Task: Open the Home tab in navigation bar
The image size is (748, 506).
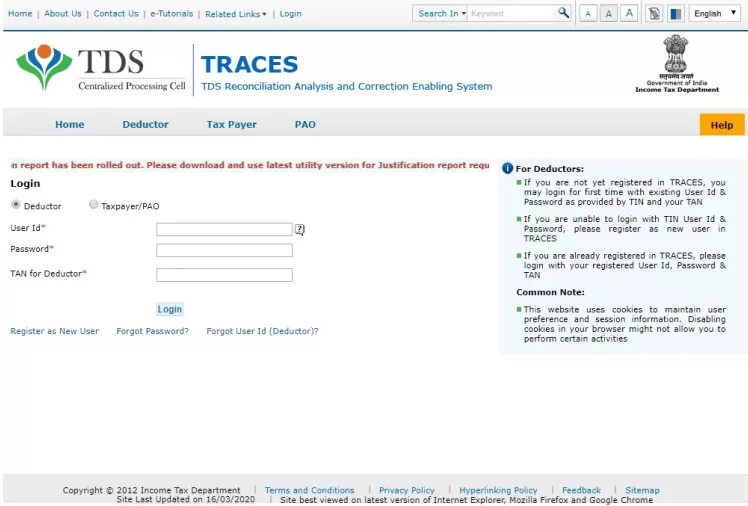Action: (x=70, y=124)
